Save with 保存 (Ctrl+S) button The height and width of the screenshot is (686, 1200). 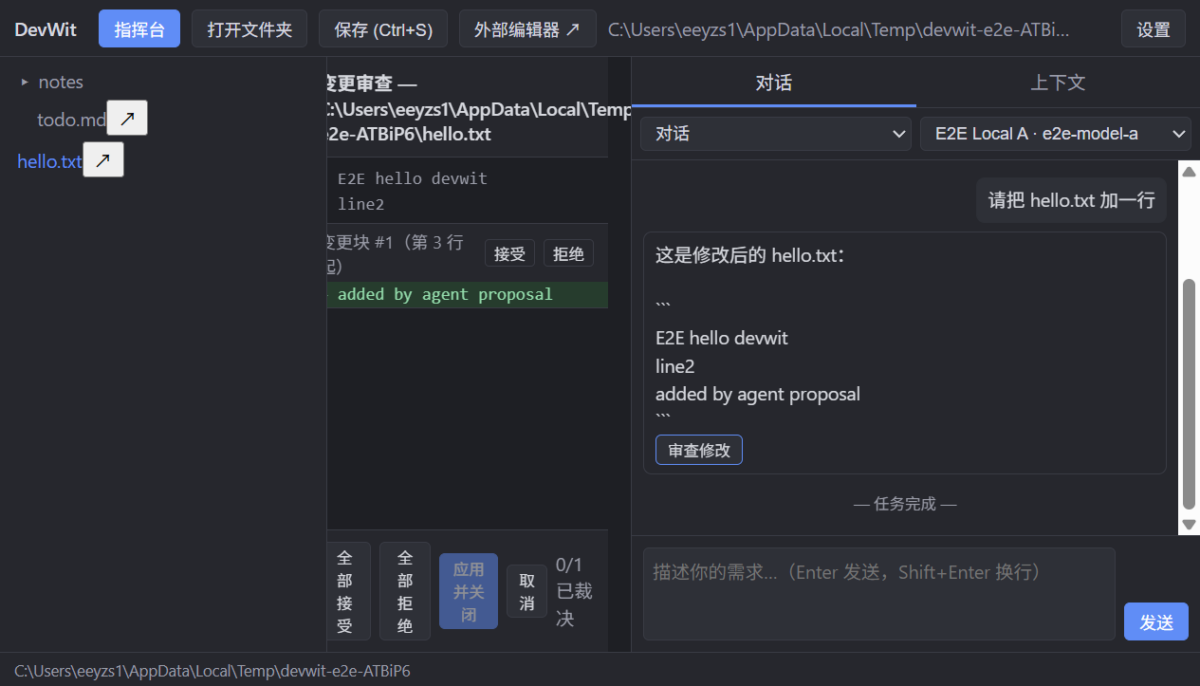383,29
